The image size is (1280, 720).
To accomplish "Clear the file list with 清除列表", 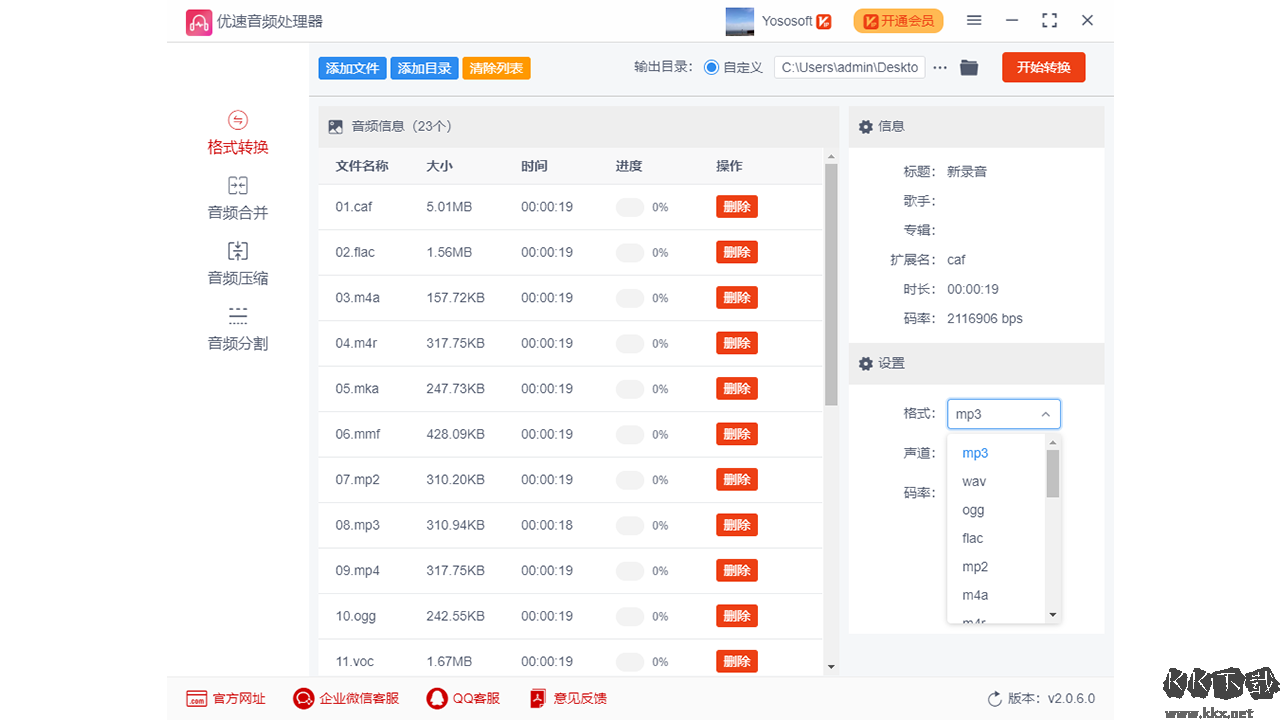I will tap(496, 68).
